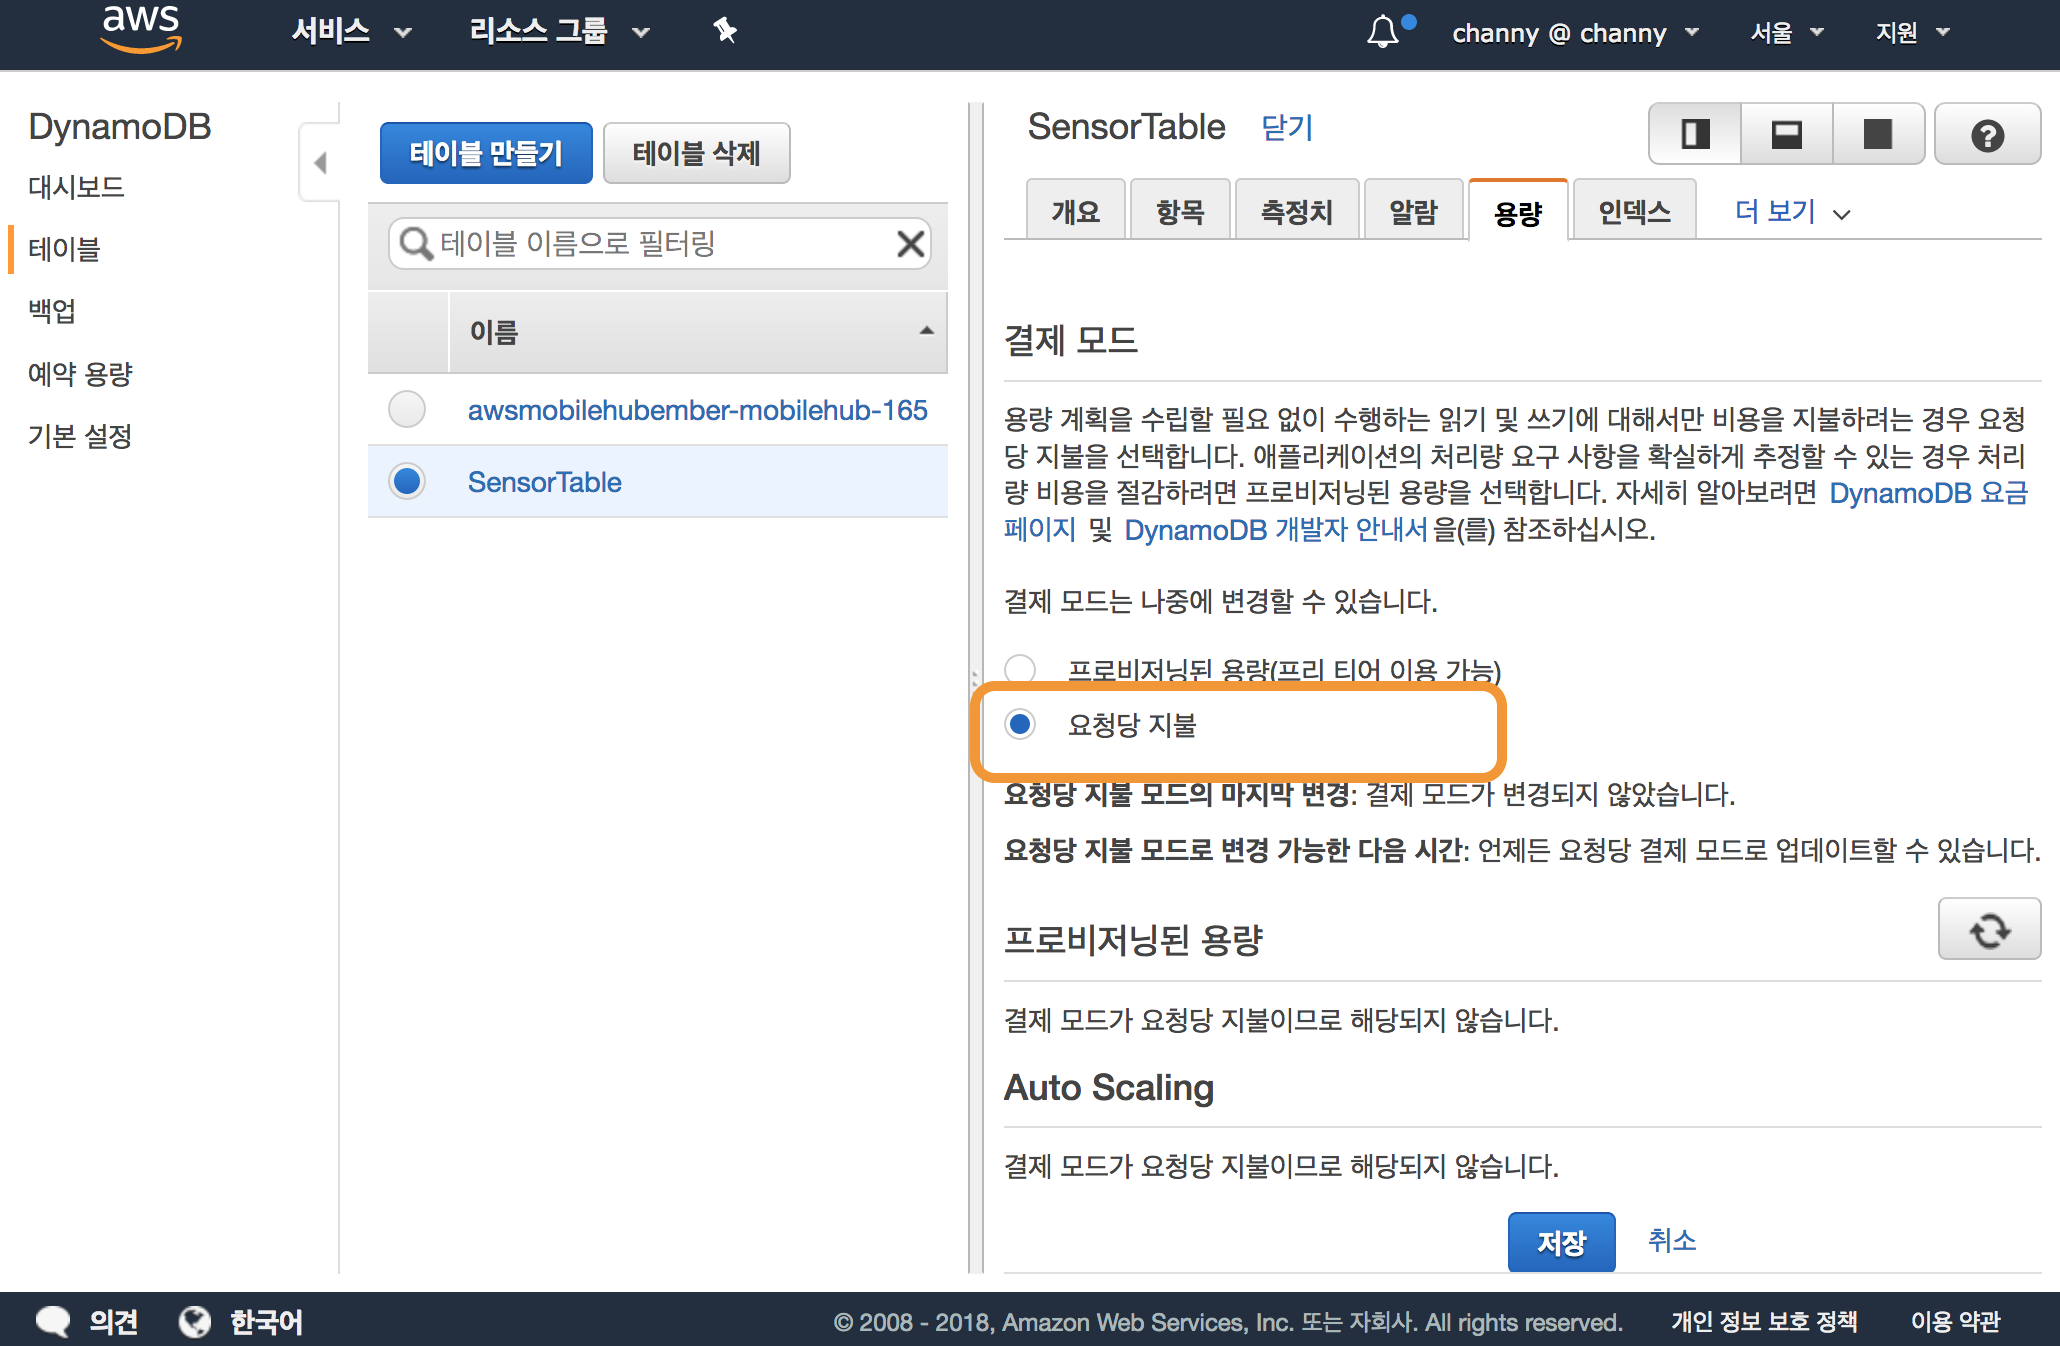Select the 요청당 지불 radio option

pos(1020,724)
